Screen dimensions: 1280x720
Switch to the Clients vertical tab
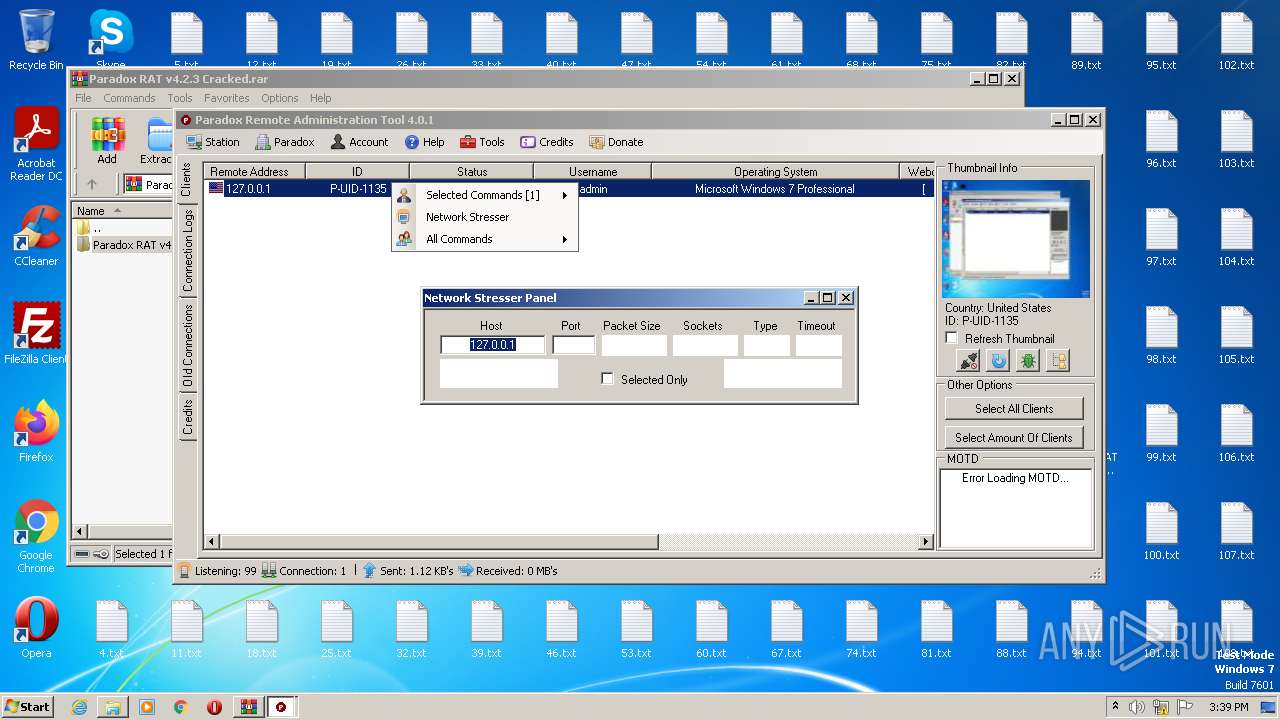pos(187,180)
